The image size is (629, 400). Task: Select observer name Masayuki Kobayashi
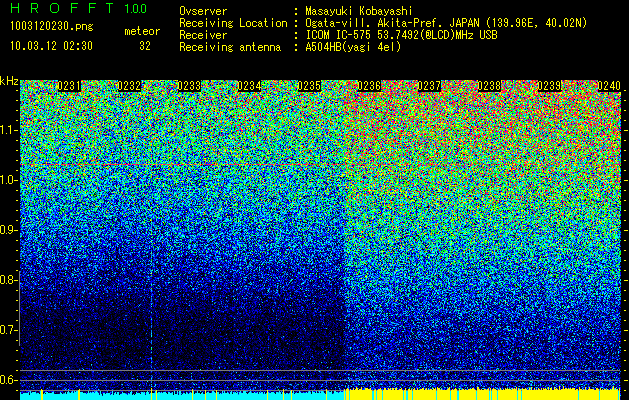point(359,11)
